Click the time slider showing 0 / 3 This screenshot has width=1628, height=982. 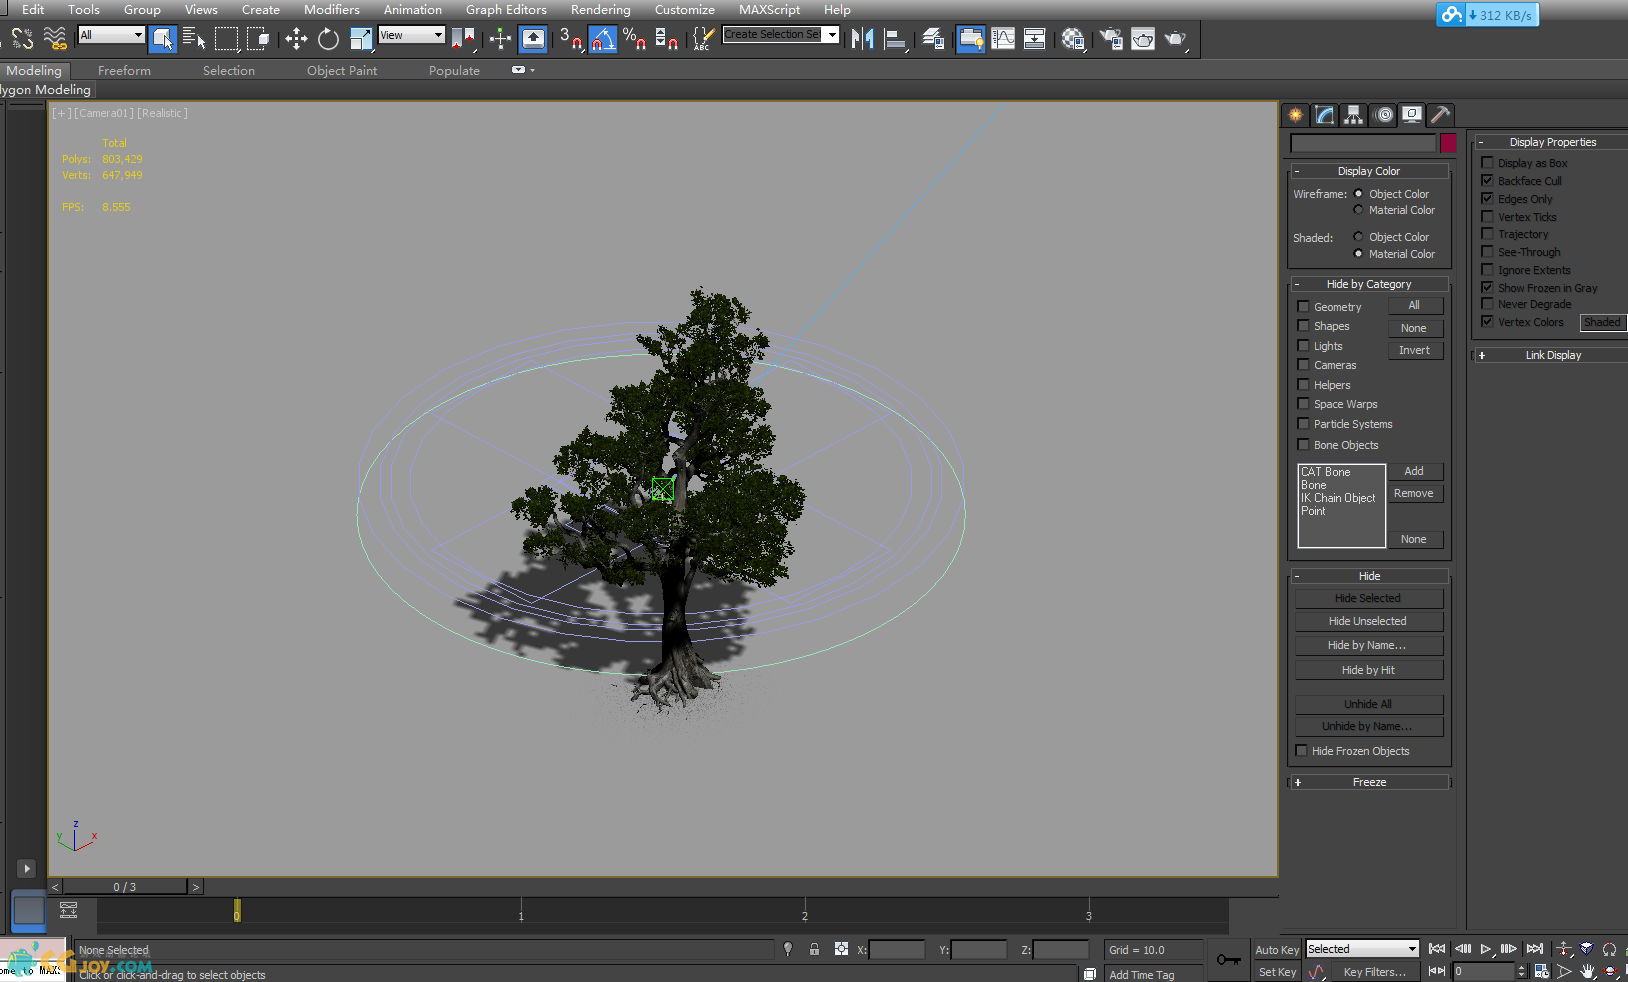125,887
